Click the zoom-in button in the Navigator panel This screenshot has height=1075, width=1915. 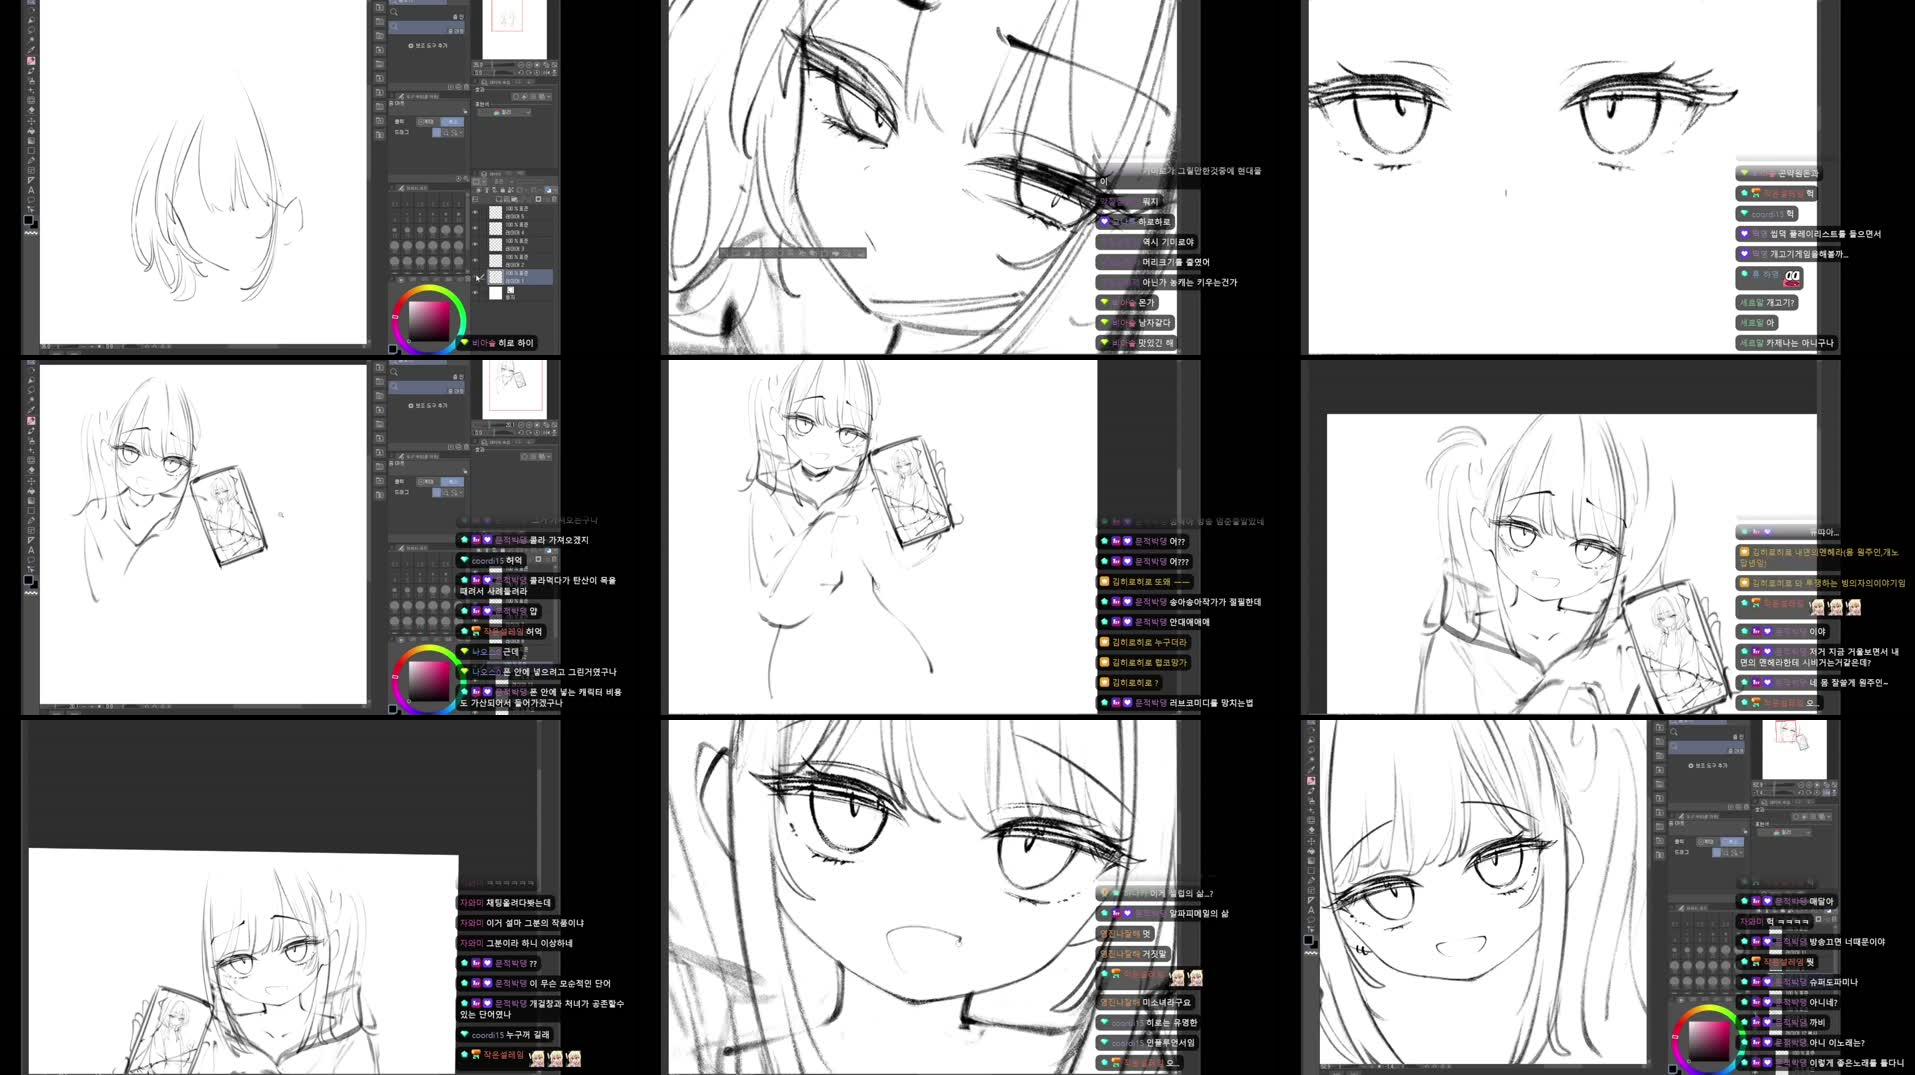(529, 64)
